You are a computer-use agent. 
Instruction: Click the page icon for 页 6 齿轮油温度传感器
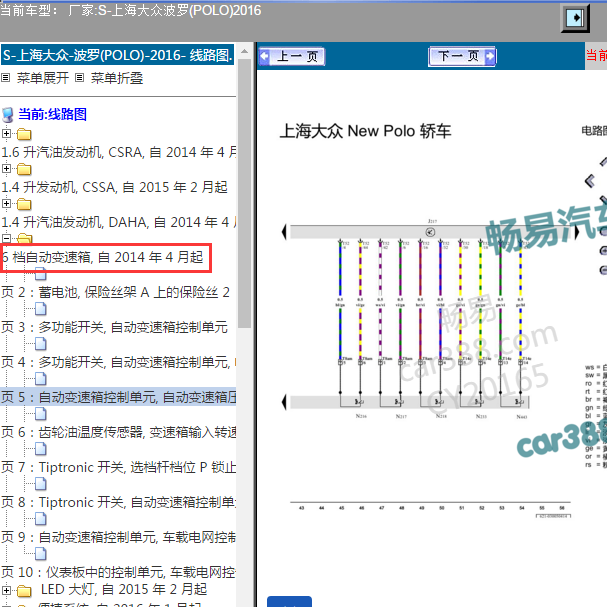tap(41, 414)
